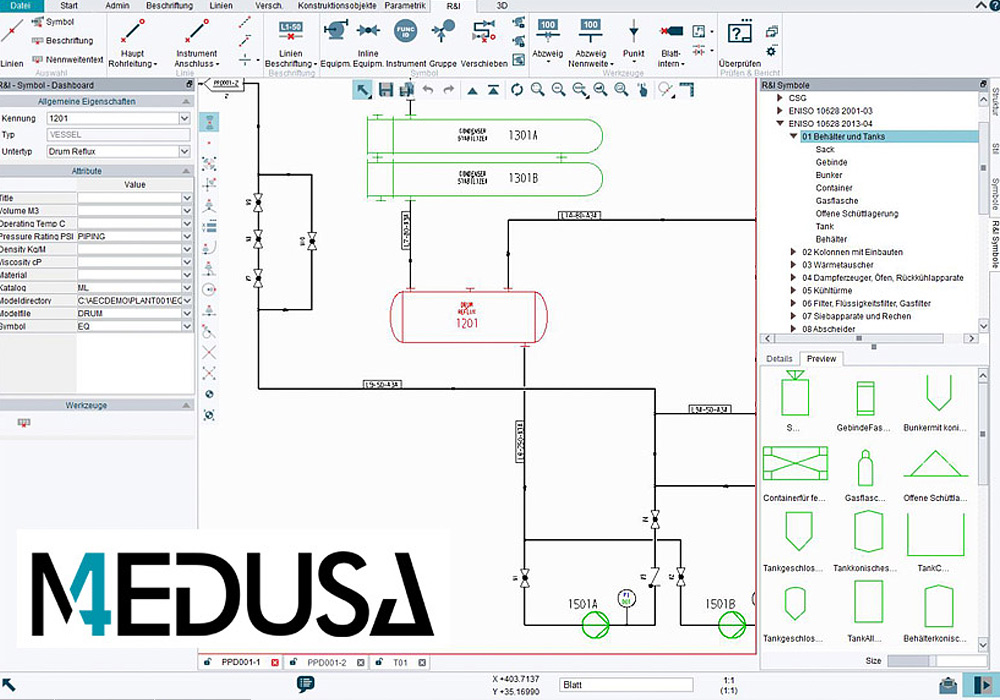Viewport: 1000px width, 700px height.
Task: Open the Modelfile DRUM dropdown
Action: (x=187, y=314)
